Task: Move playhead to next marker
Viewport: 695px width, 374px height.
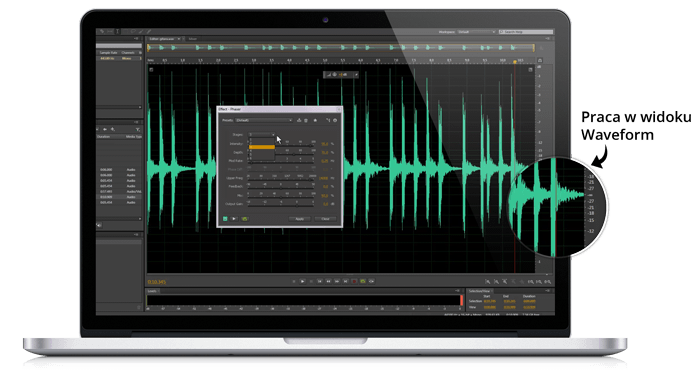Action: tap(345, 281)
